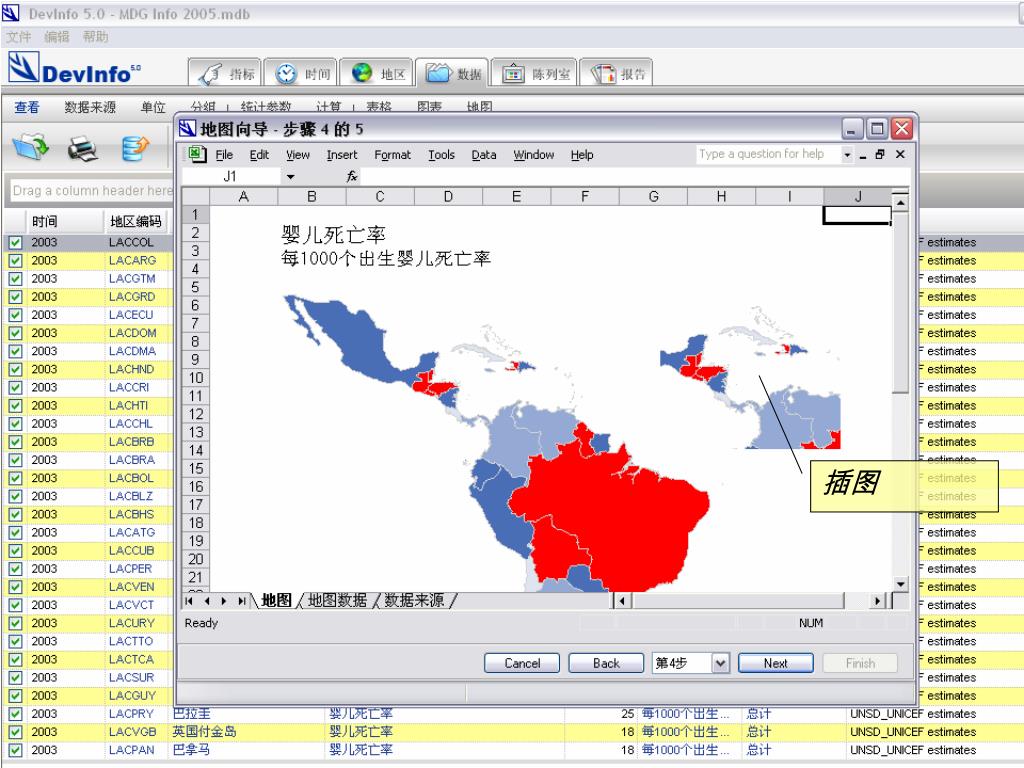Open the 地区 (area) globe tab
Screen dimensions: 1024x768
(377, 73)
